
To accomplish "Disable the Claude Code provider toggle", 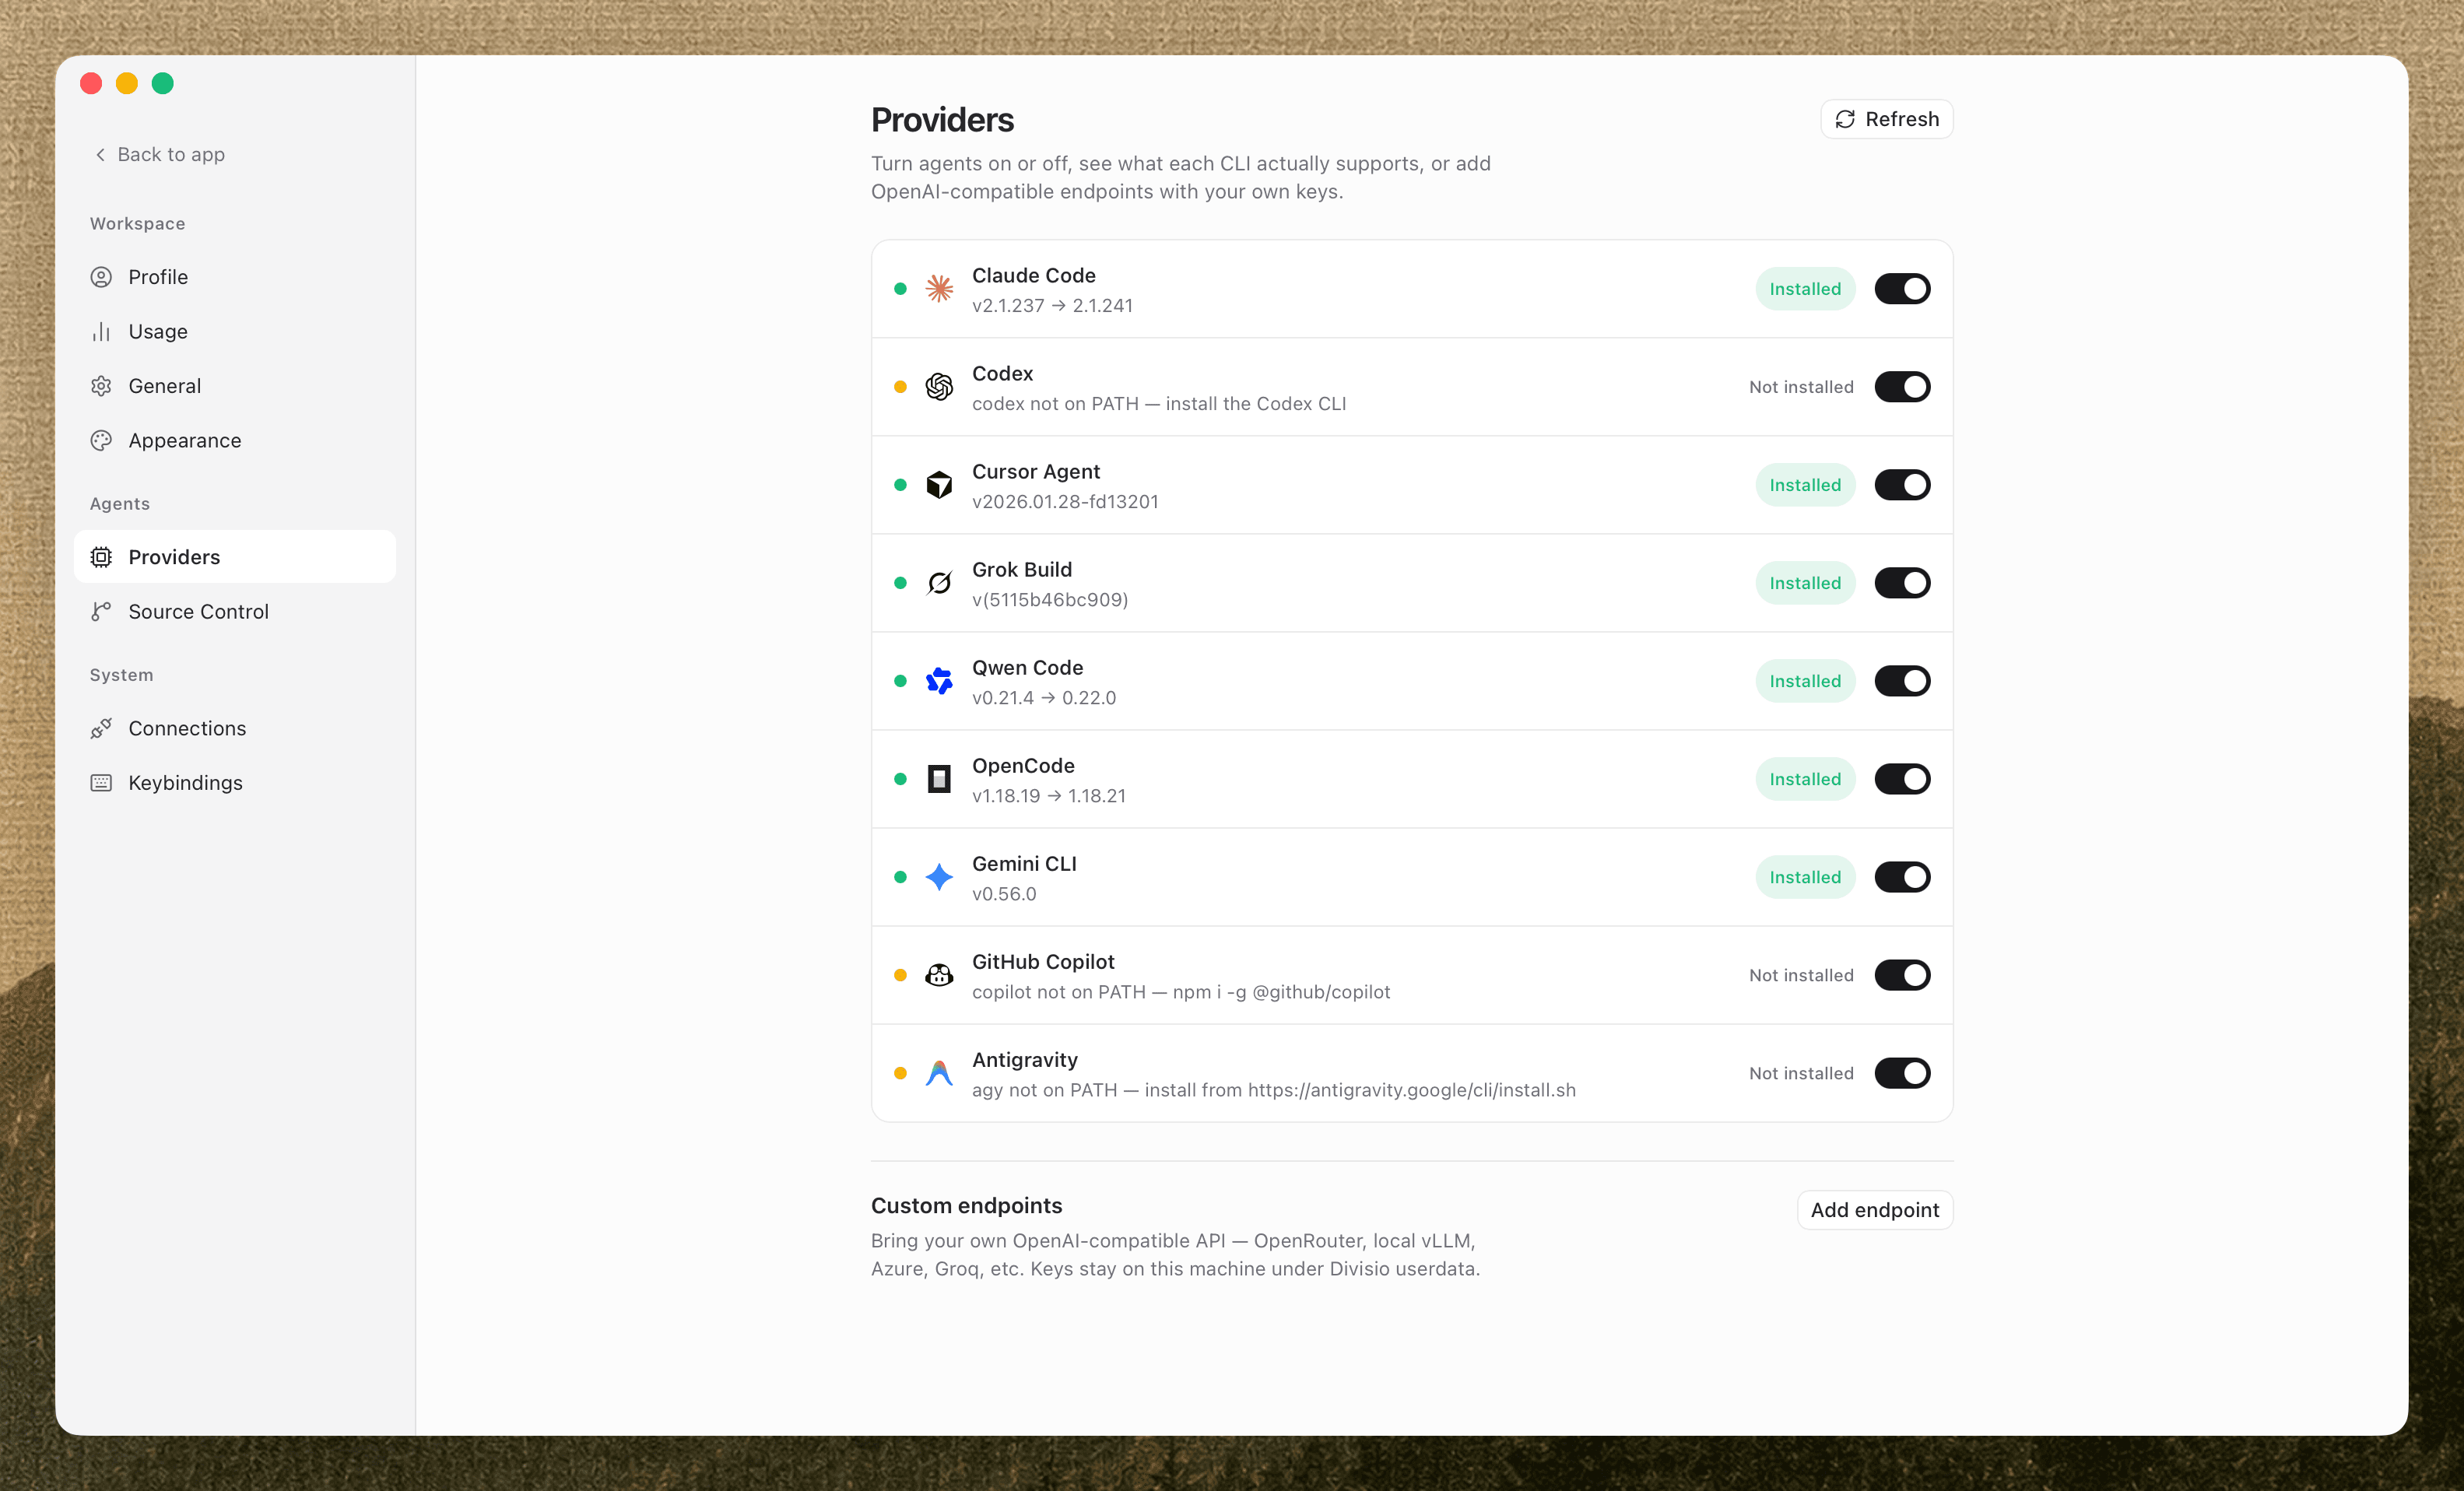I will coord(1902,289).
